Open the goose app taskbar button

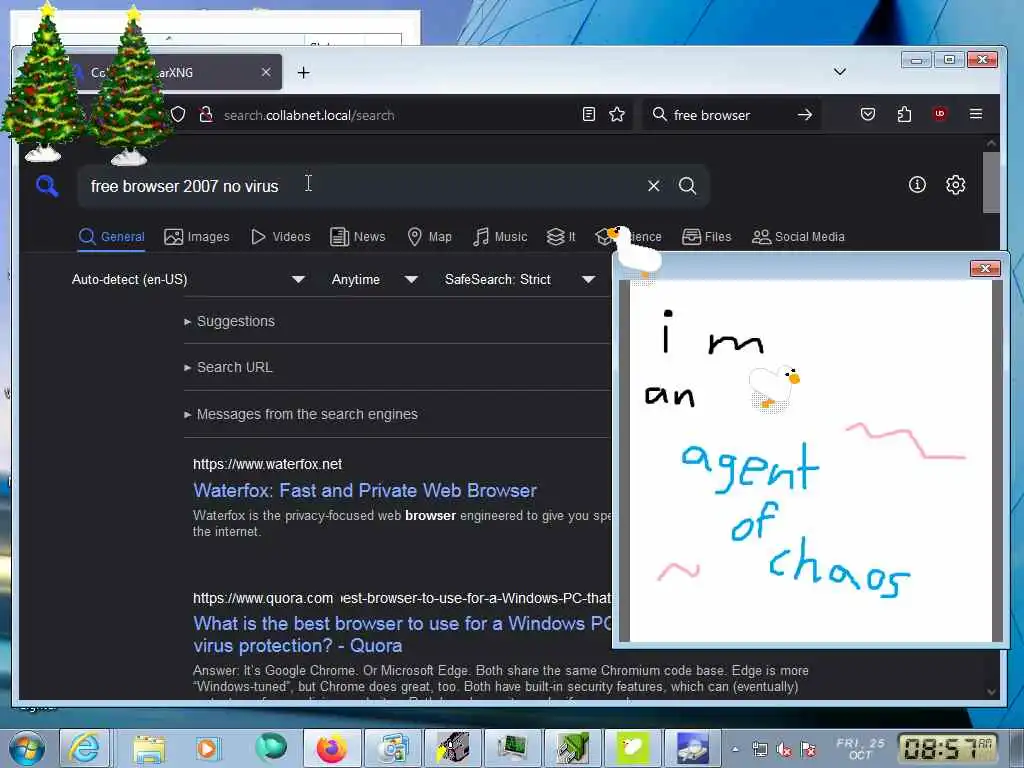[x=632, y=747]
